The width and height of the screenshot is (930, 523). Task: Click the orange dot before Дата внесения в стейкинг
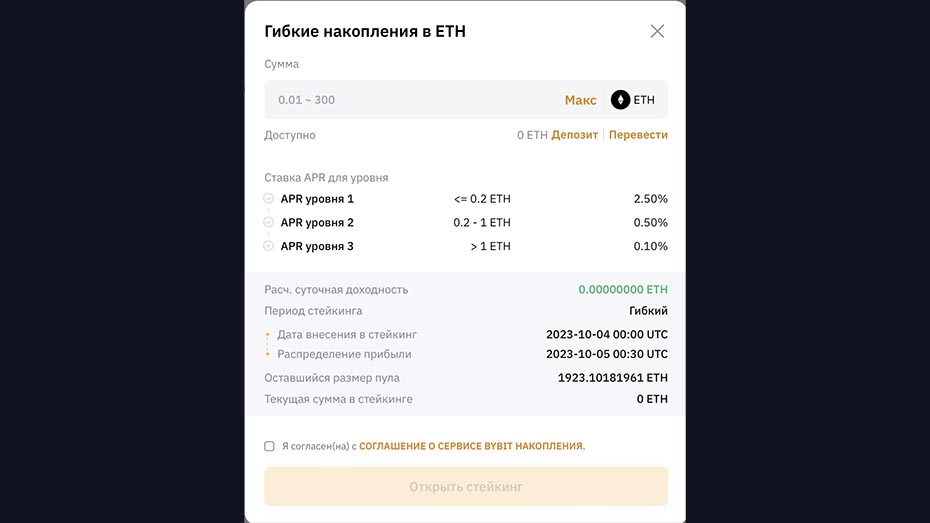click(267, 335)
